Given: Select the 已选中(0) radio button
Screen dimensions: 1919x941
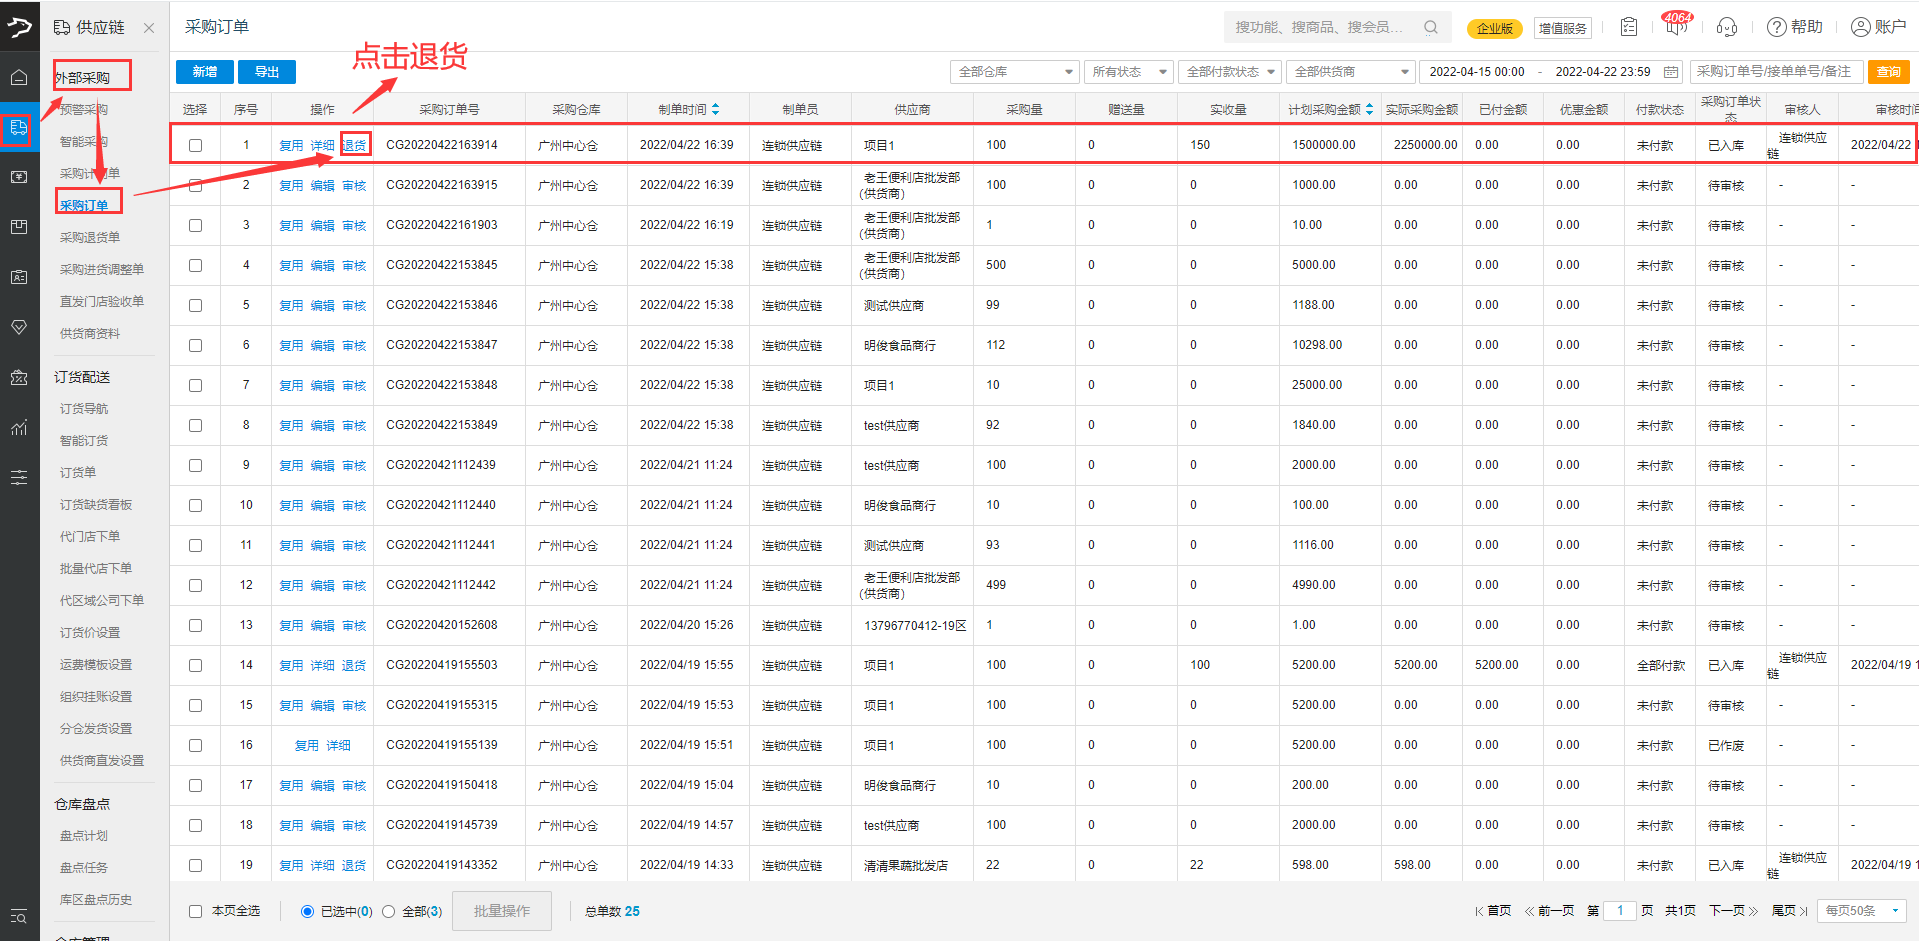Looking at the screenshot, I should coord(307,911).
